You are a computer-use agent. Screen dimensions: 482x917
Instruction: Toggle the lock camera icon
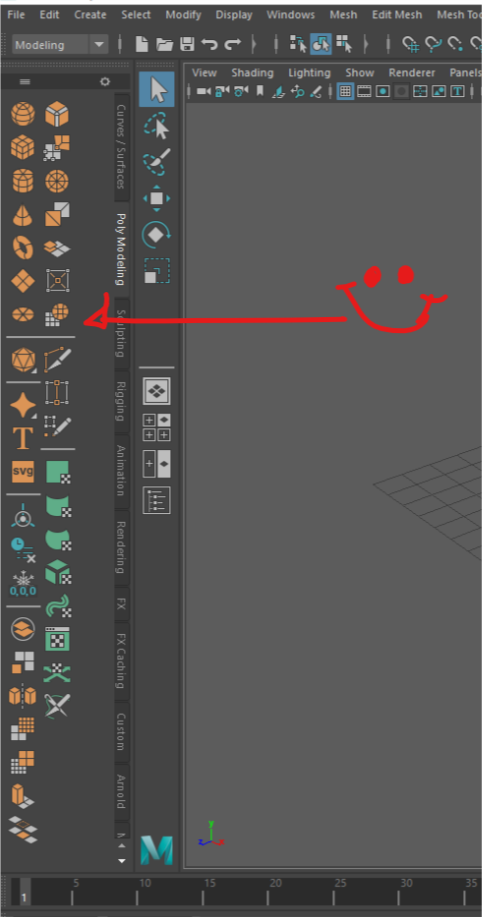(222, 91)
